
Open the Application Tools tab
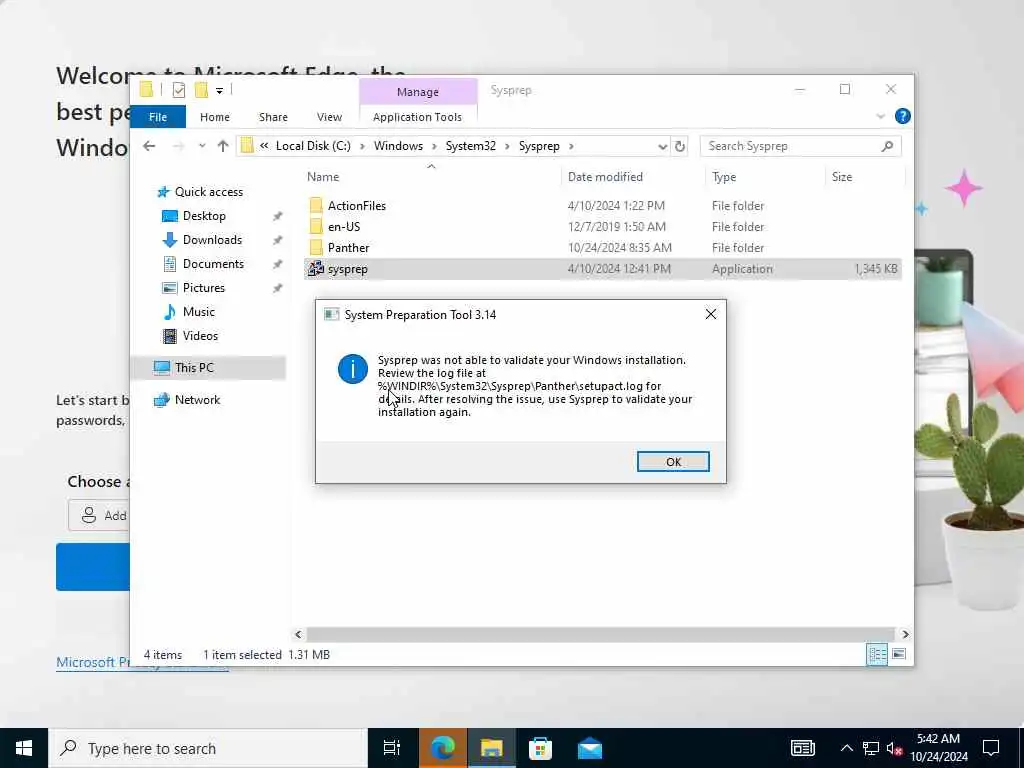click(417, 117)
